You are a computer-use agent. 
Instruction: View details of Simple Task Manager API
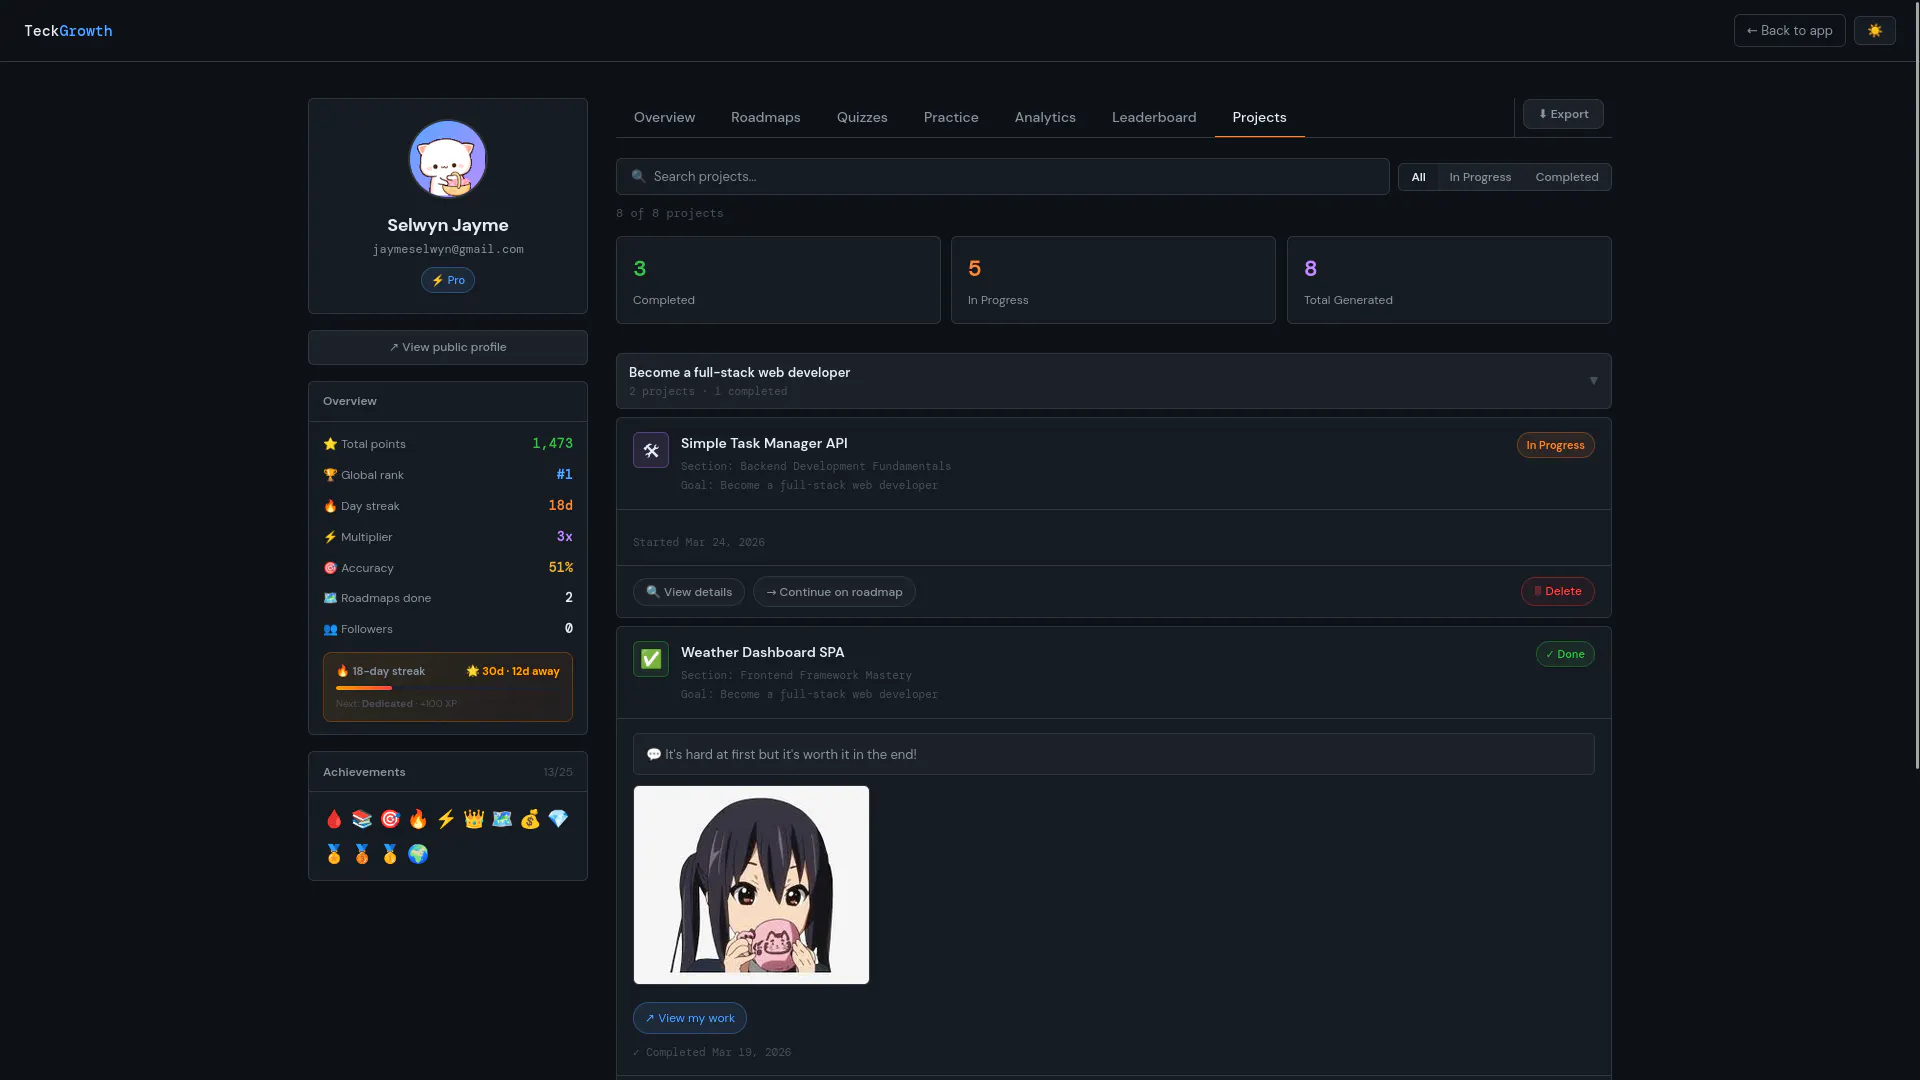pos(689,592)
